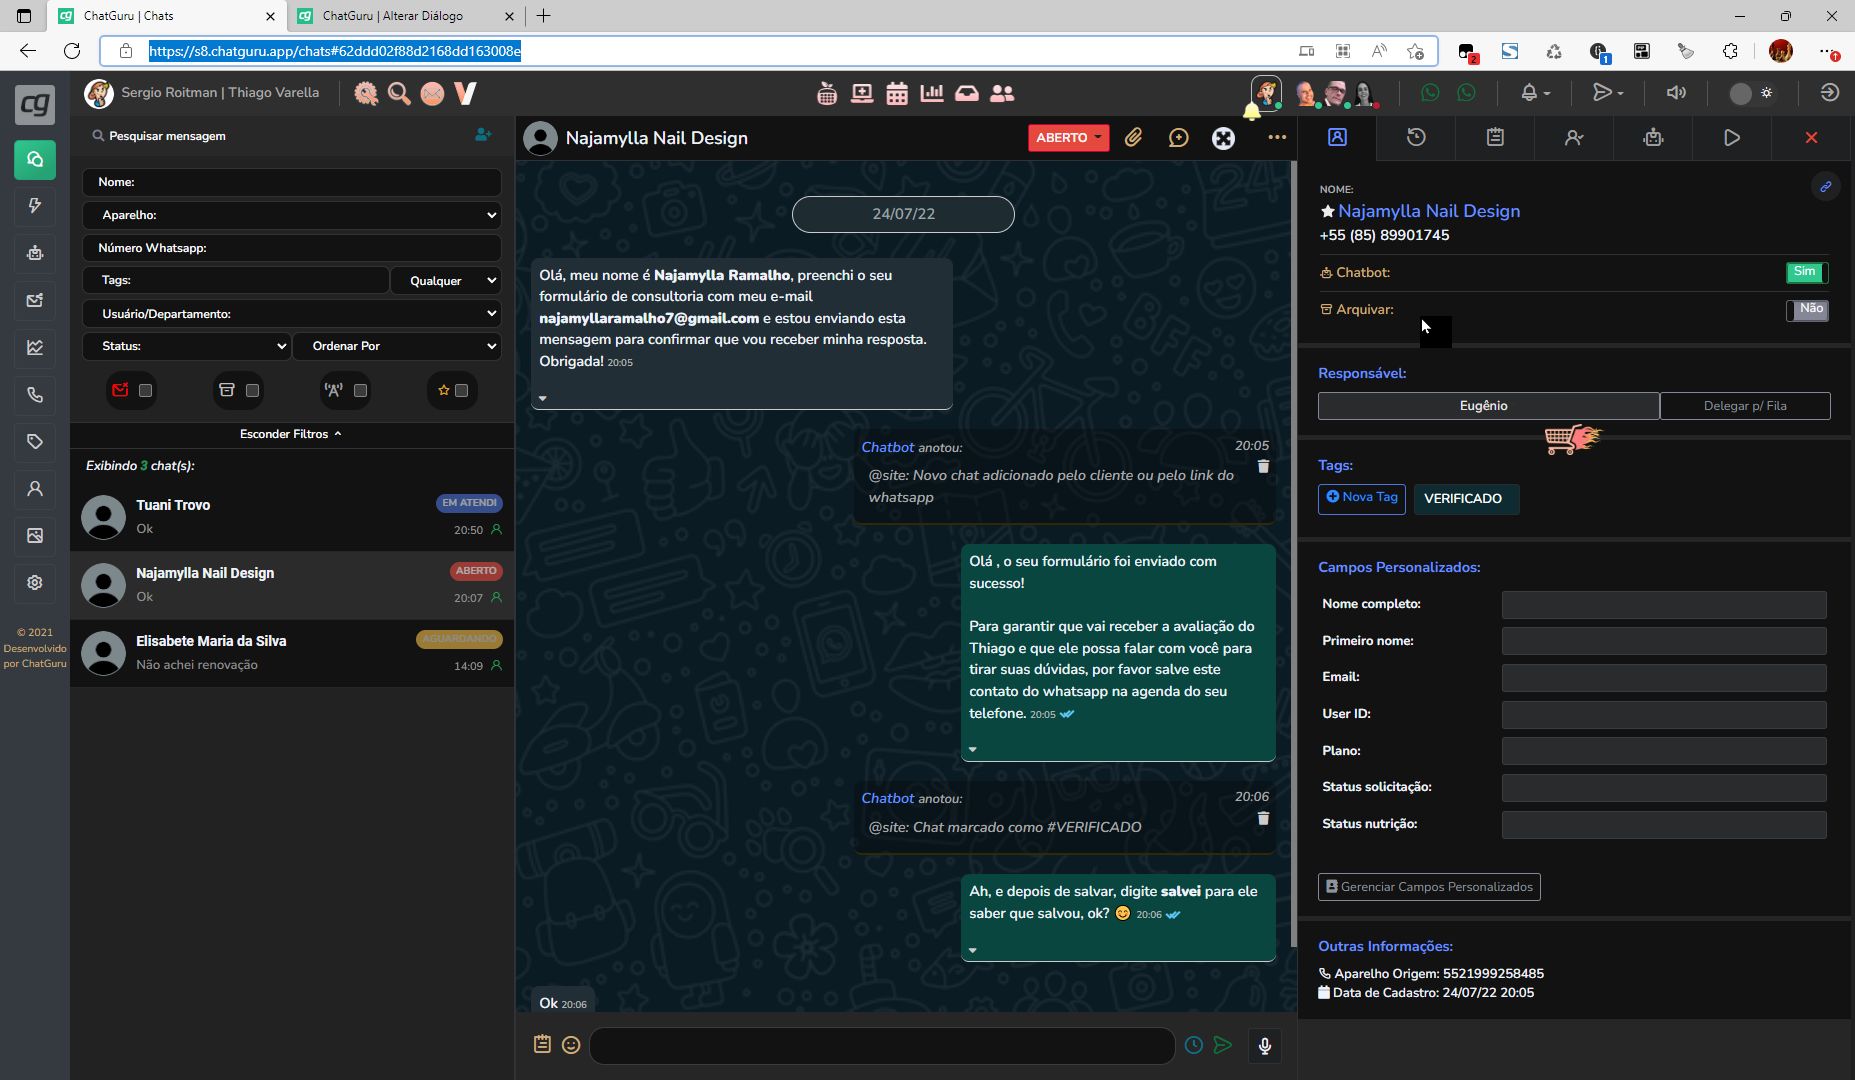Click the Eugênio responsible button
The height and width of the screenshot is (1080, 1855).
point(1489,406)
